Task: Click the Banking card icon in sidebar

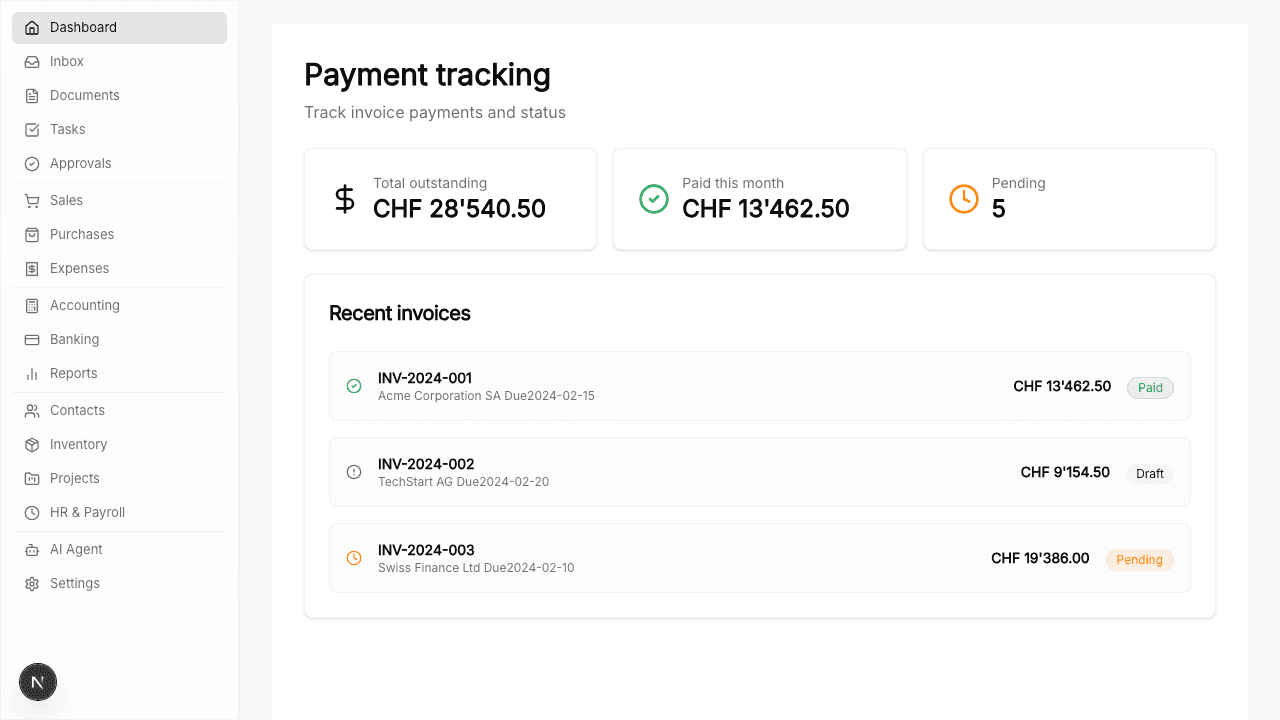Action: [32, 340]
